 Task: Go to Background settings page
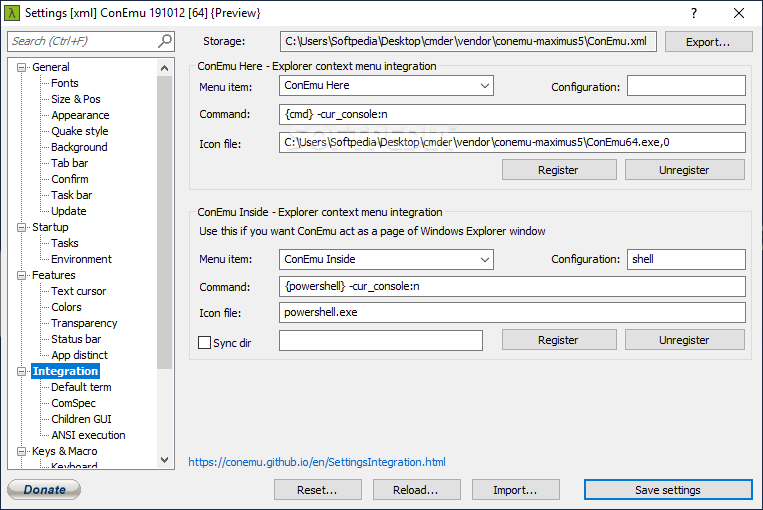79,147
